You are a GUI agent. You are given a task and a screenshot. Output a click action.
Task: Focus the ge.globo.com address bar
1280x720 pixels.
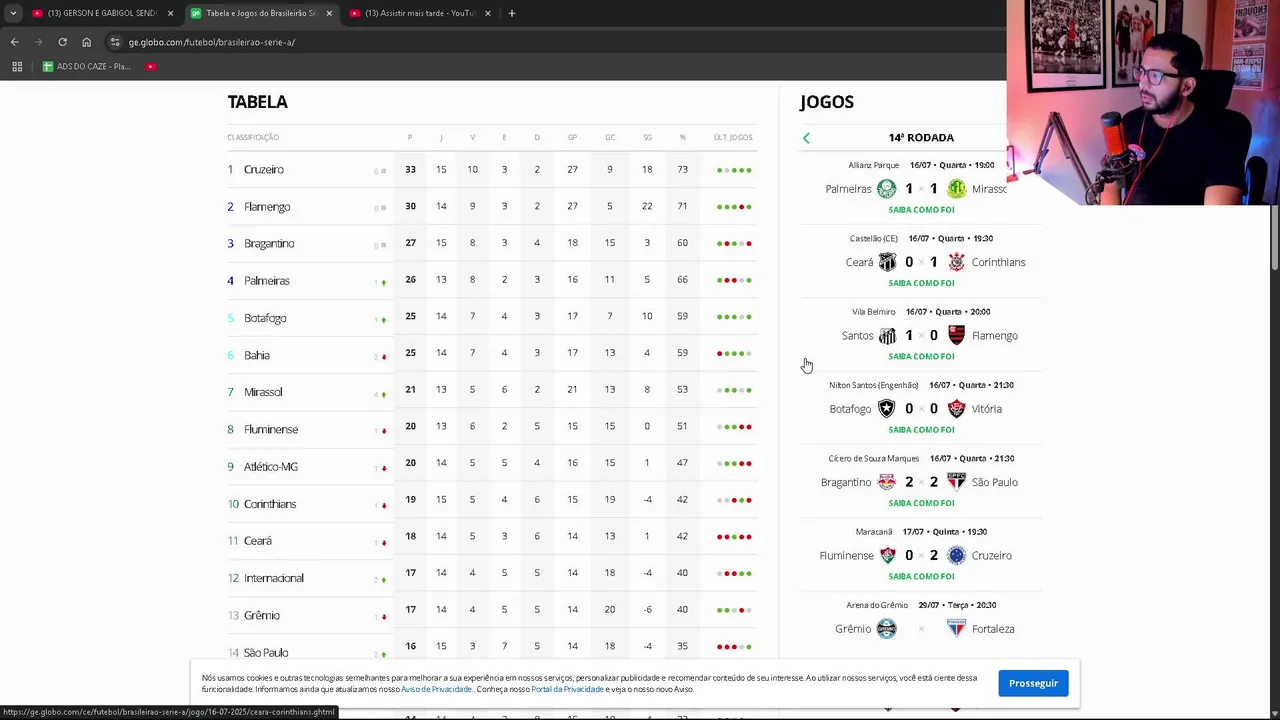[560, 42]
